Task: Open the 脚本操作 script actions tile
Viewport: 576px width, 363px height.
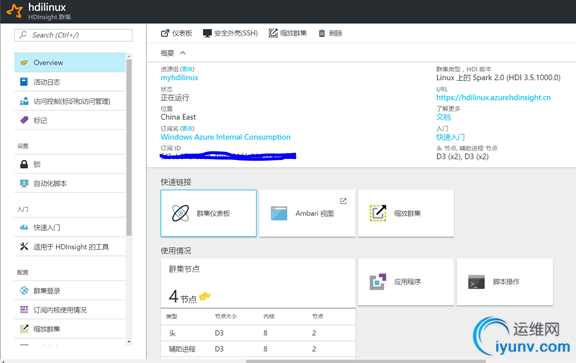Action: (505, 282)
